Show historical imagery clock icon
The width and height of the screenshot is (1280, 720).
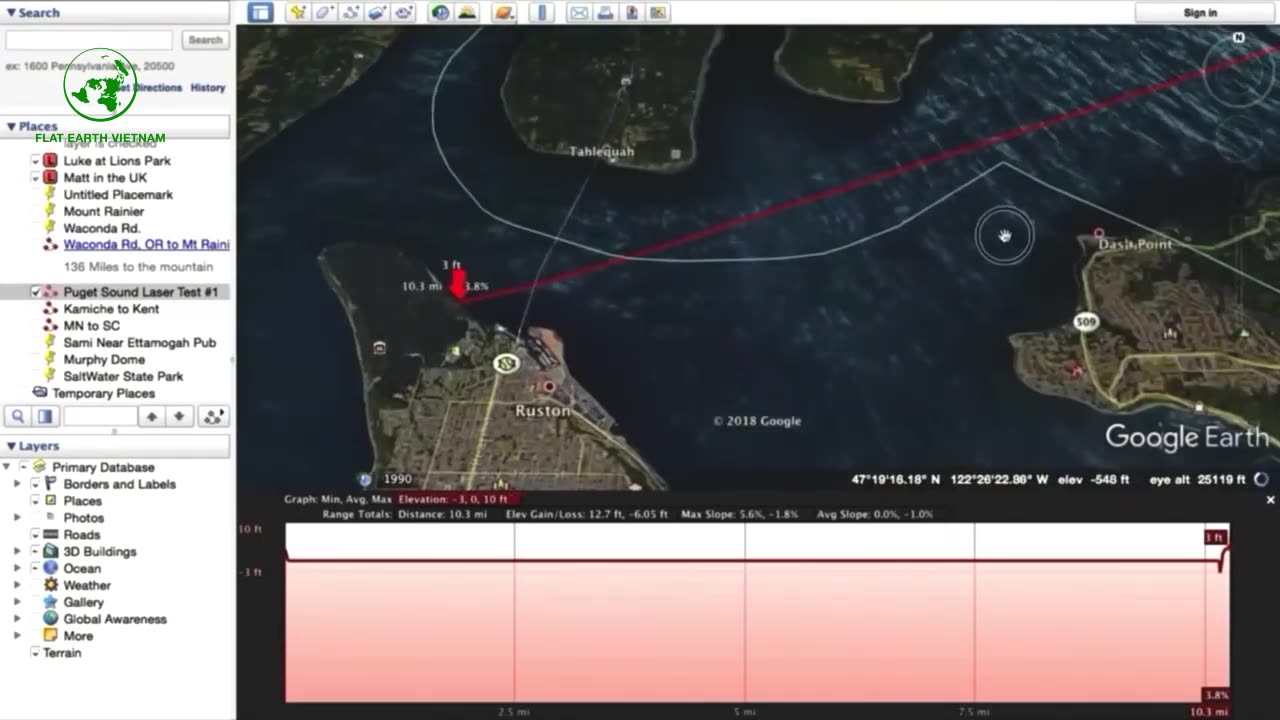pos(440,12)
